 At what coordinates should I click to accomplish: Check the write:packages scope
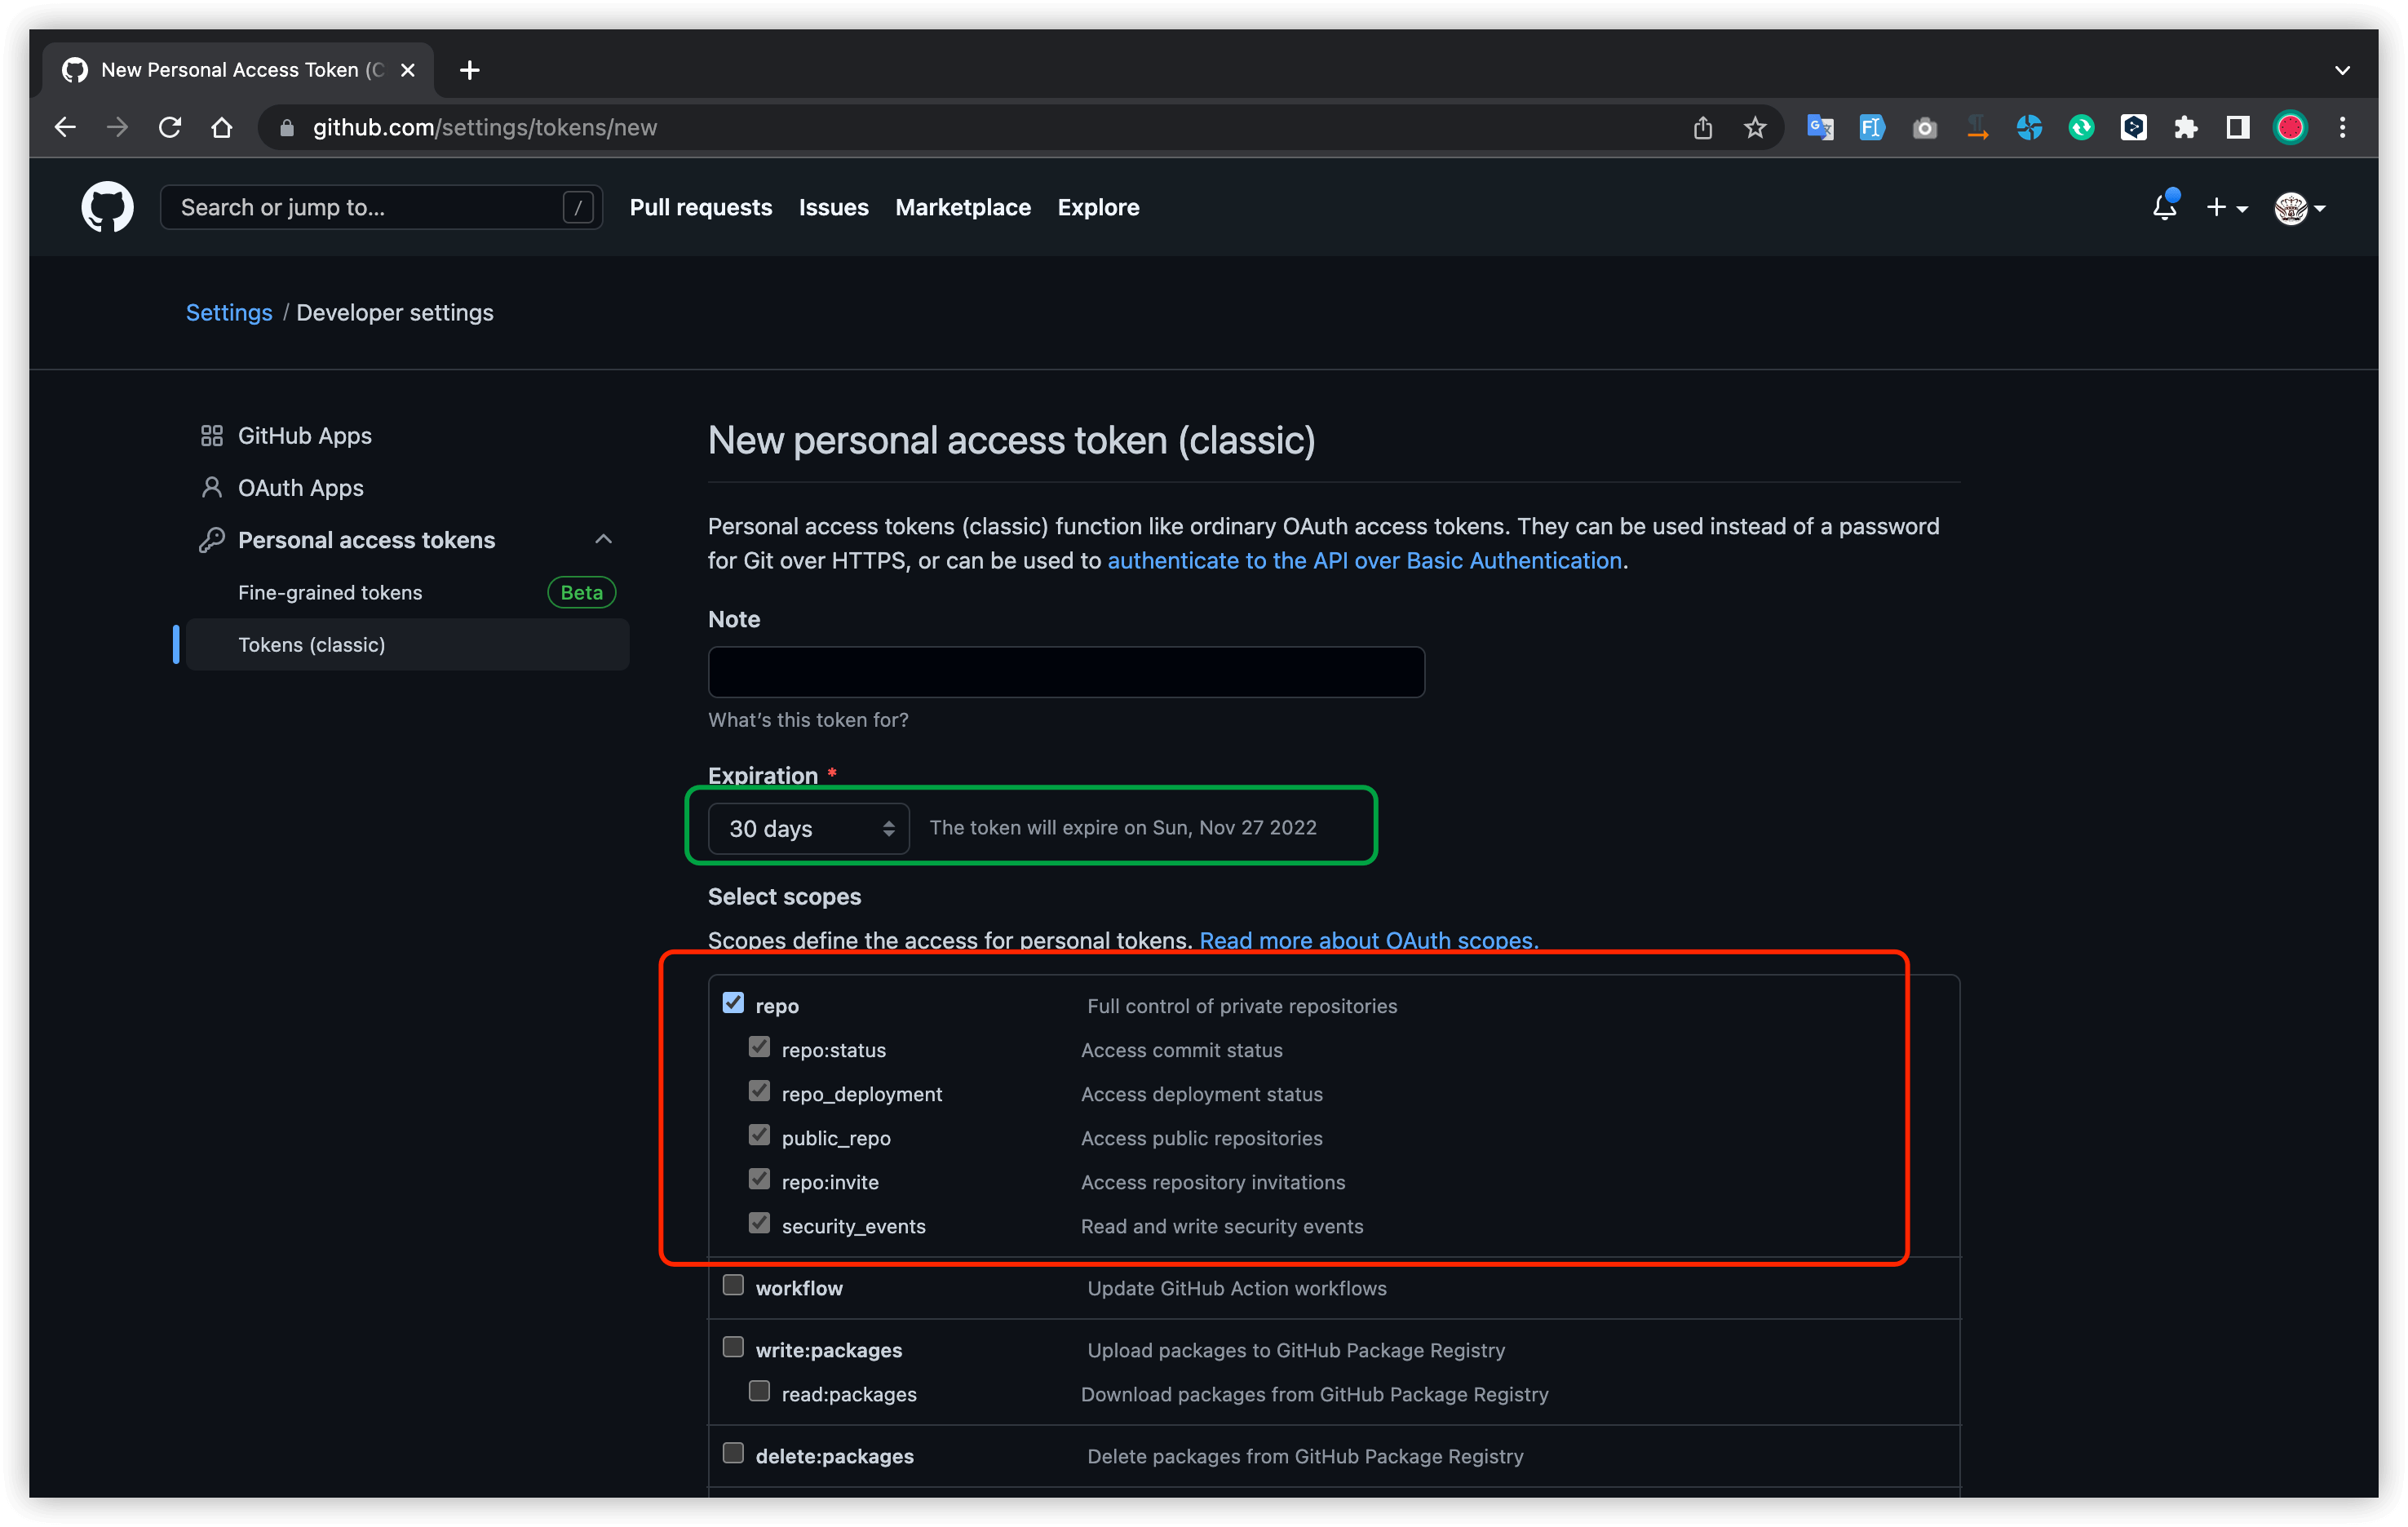(x=733, y=1347)
